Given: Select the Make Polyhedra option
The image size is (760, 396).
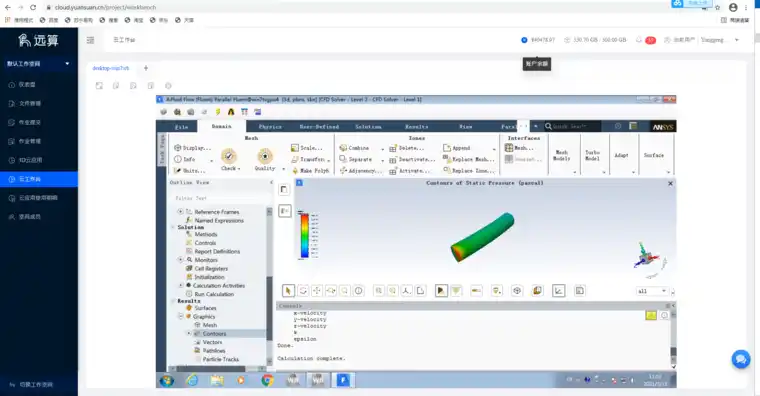Looking at the screenshot, I should pos(310,171).
